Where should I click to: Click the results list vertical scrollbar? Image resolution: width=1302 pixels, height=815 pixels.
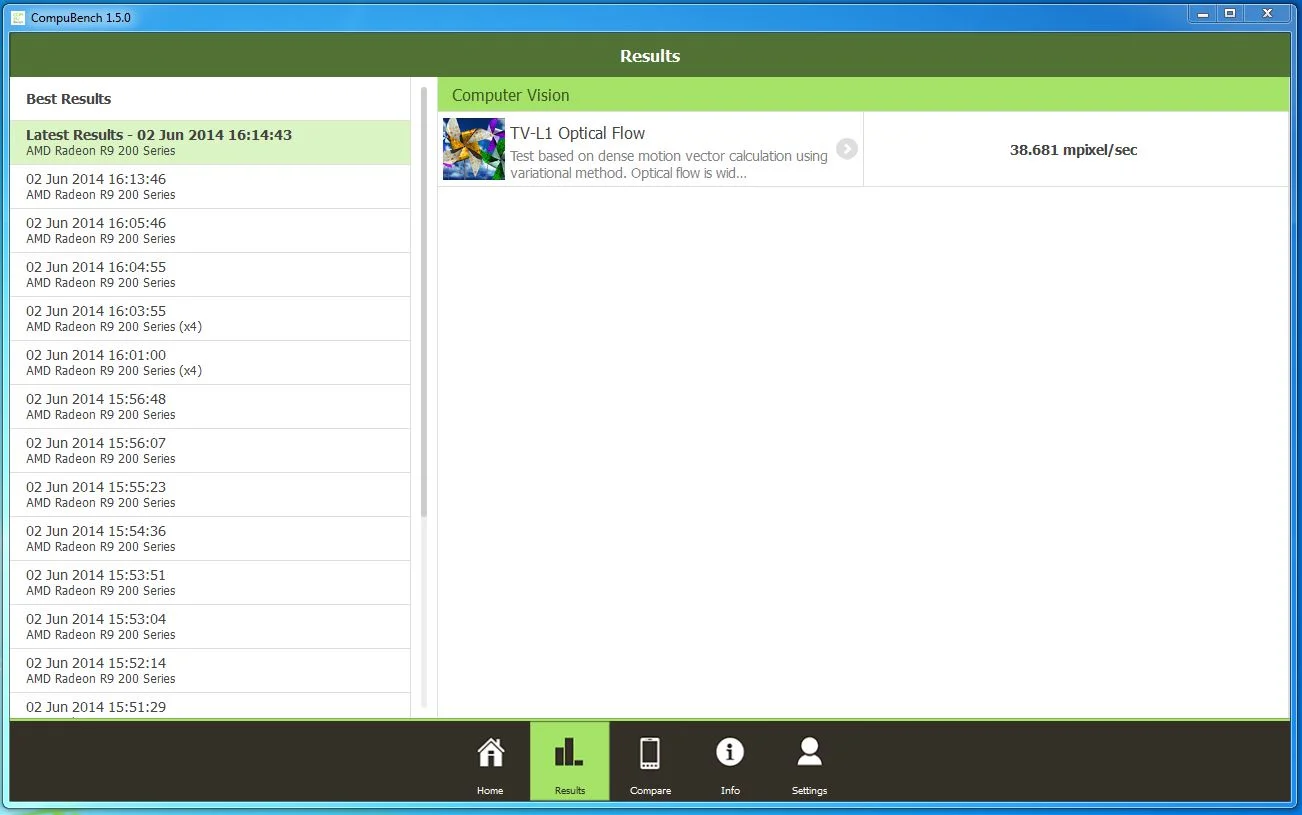click(x=424, y=302)
